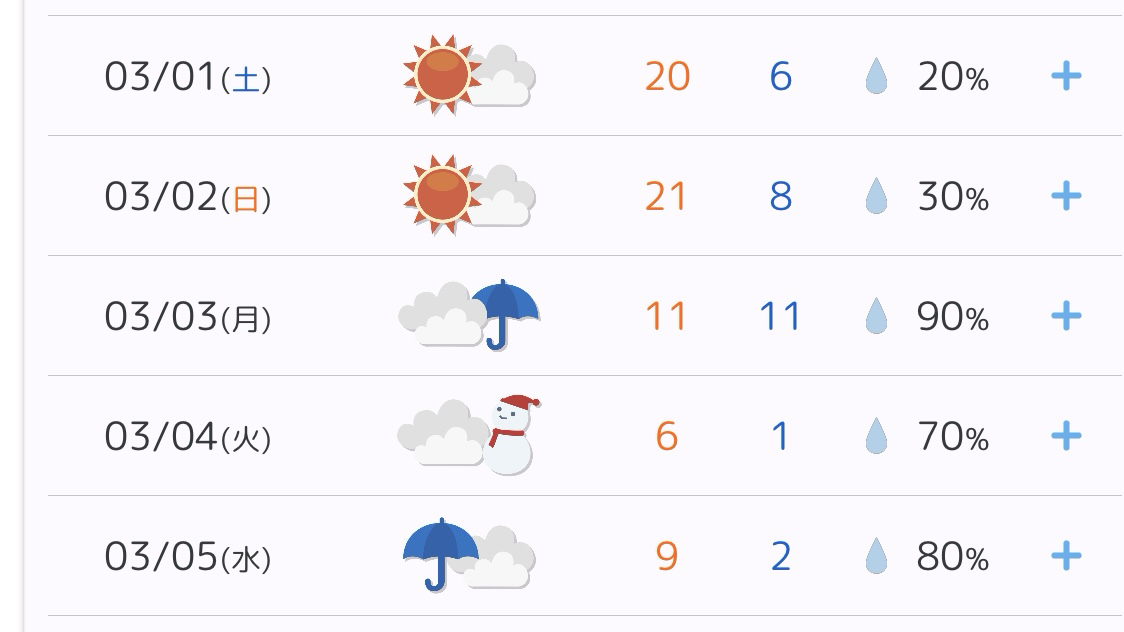Expand the 03/04 snow day details
This screenshot has height=632, width=1124.
tap(1066, 436)
